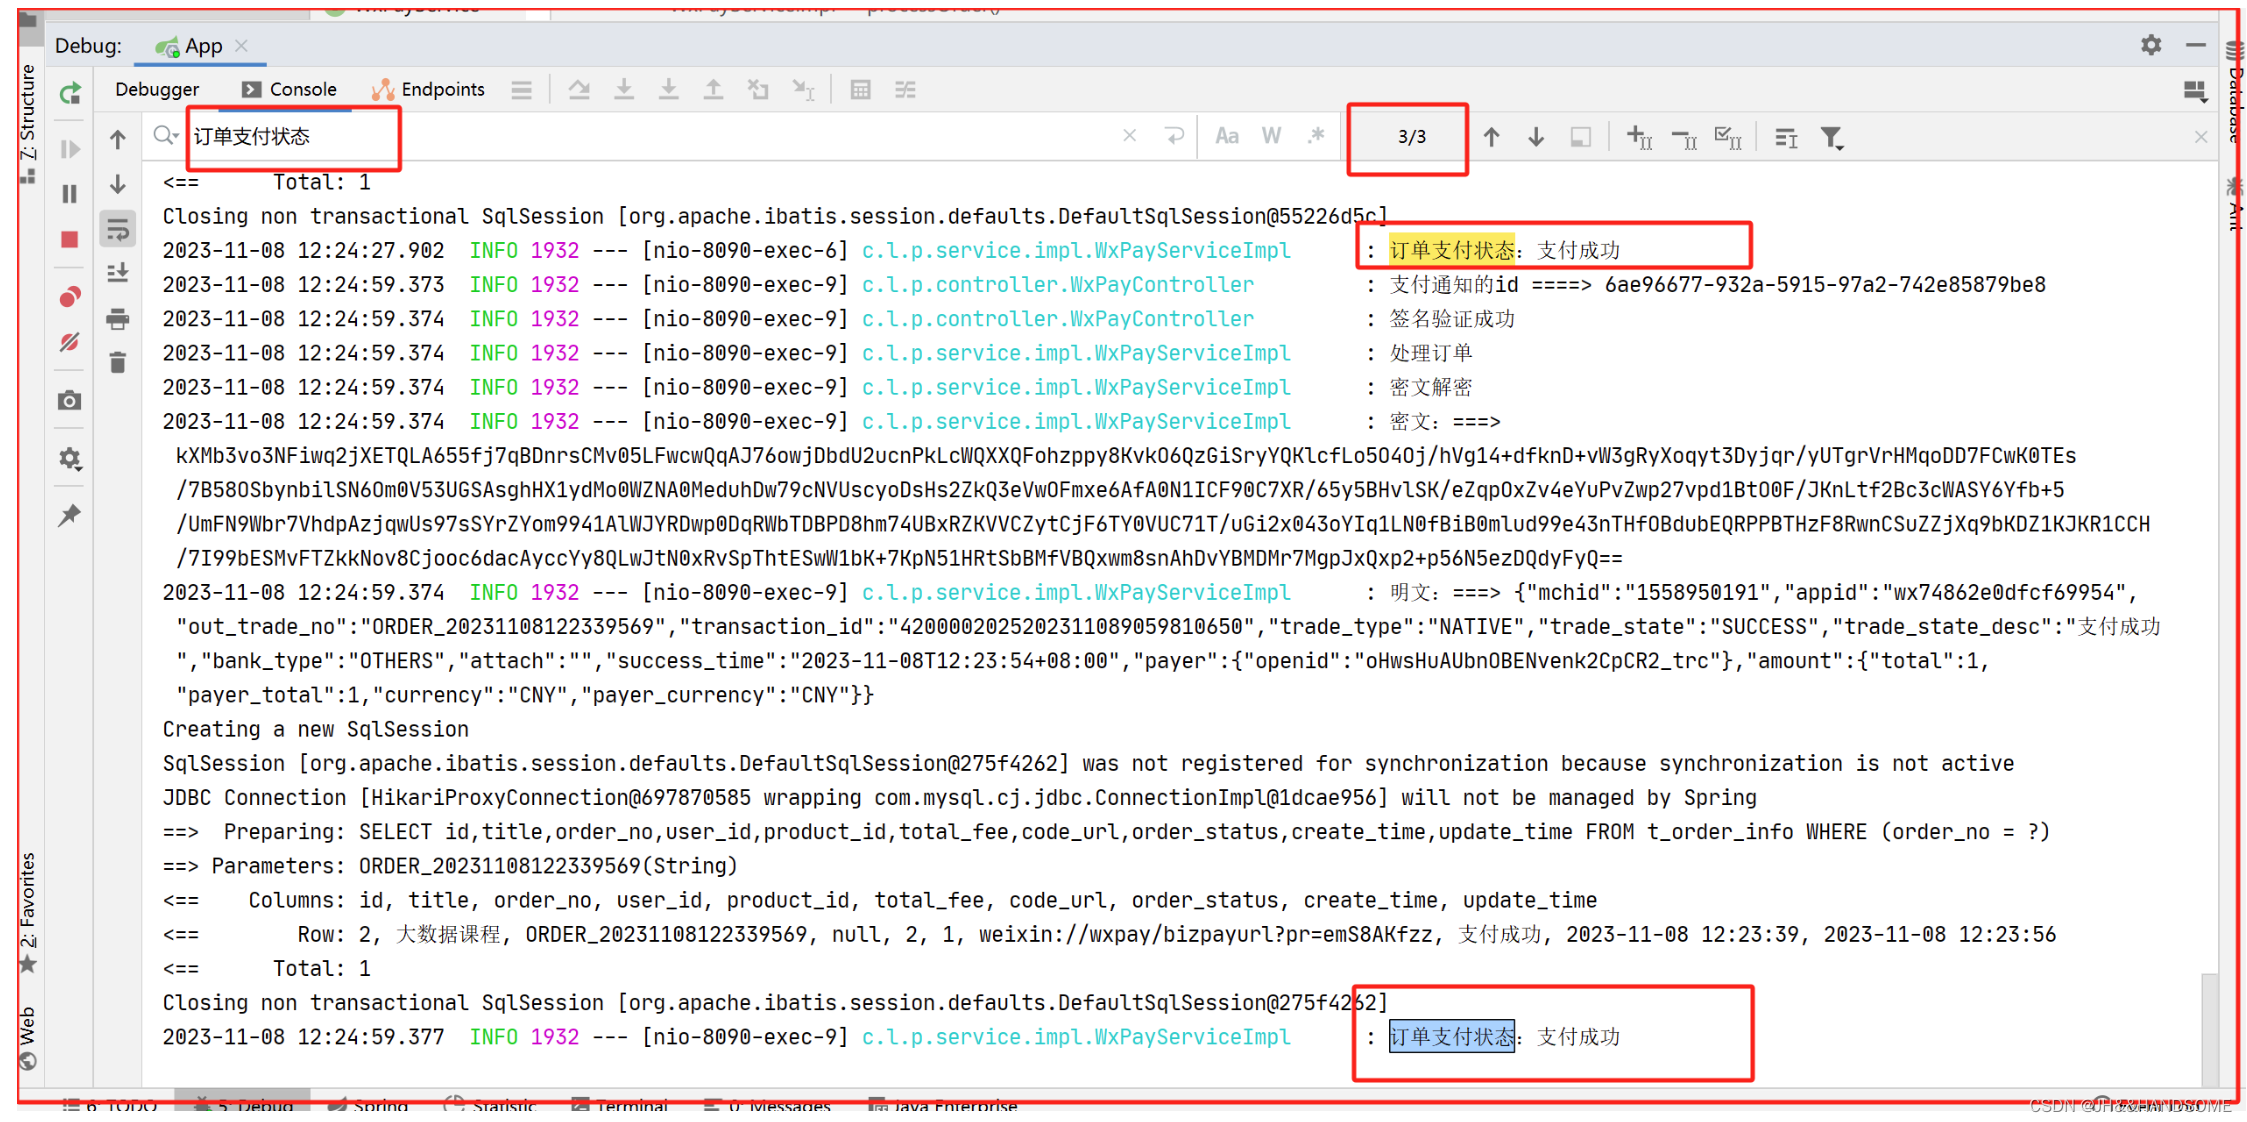Open trace current stream chain

(x=906, y=90)
